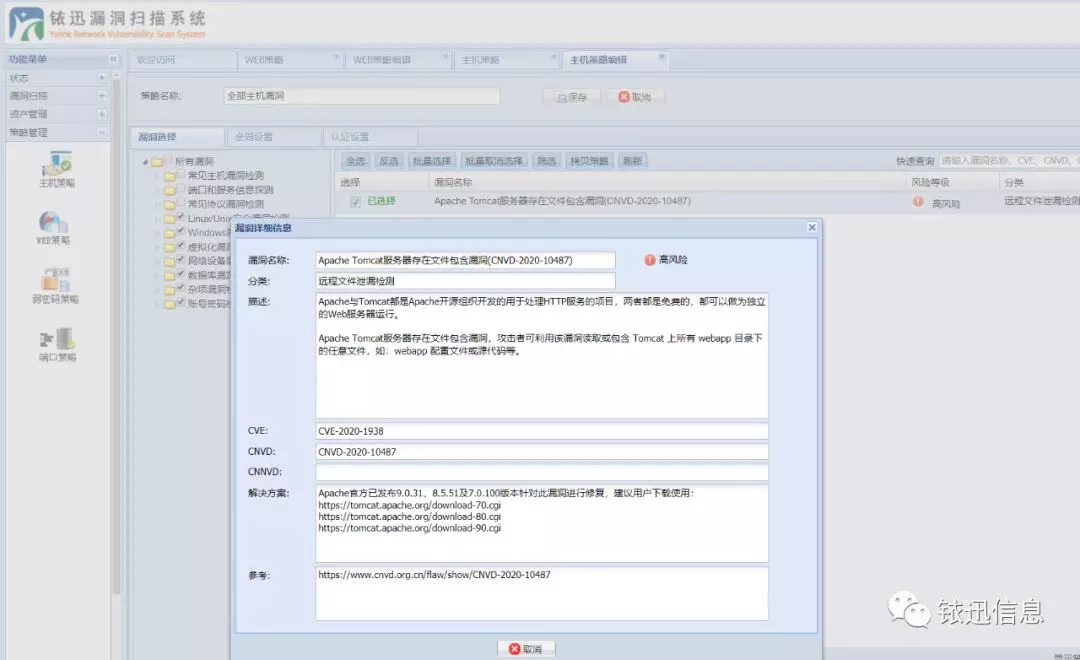The height and width of the screenshot is (660, 1080).
Task: Click the 保存 save button
Action: pyautogui.click(x=572, y=97)
